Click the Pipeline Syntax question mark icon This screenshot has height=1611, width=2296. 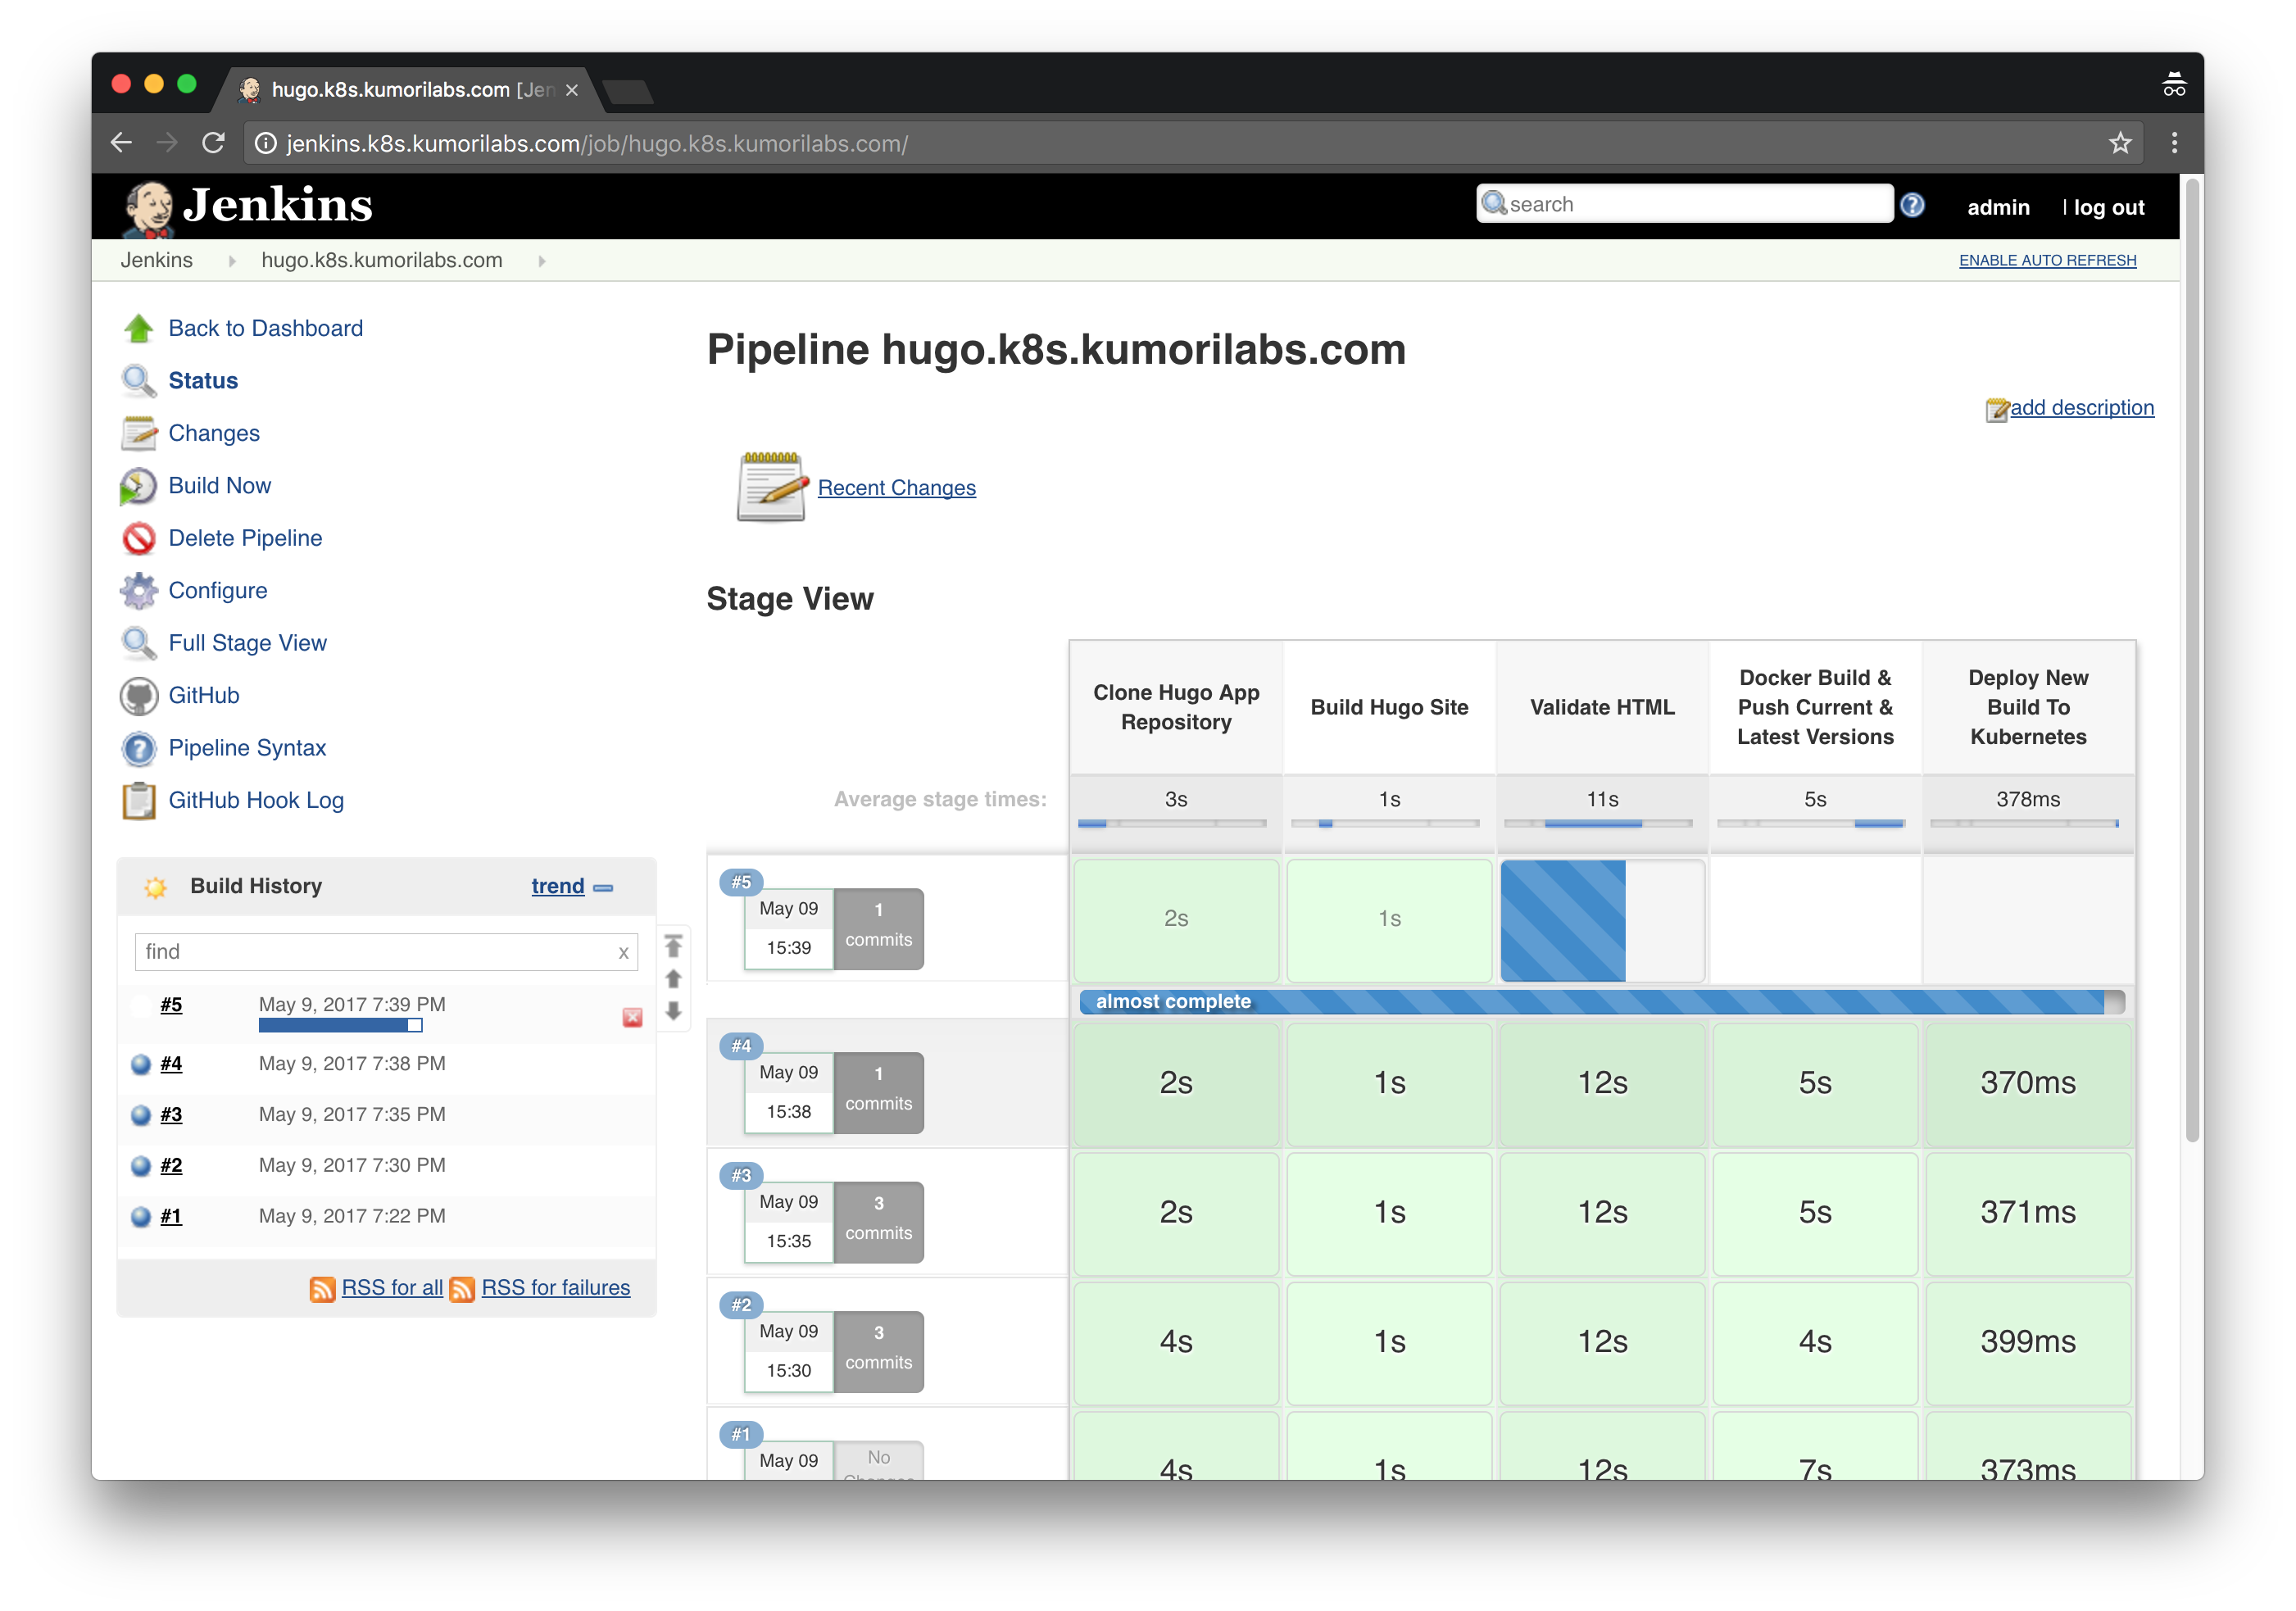pyautogui.click(x=139, y=748)
